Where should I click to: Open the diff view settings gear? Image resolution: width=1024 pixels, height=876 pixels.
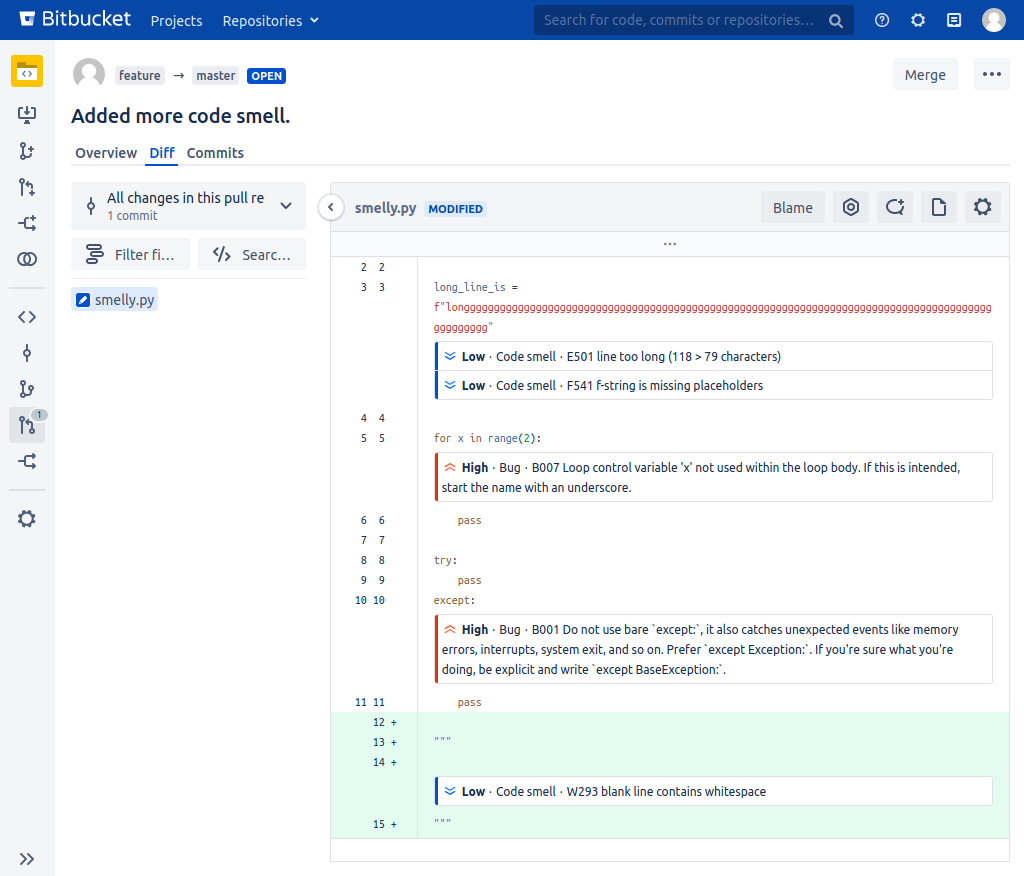982,207
